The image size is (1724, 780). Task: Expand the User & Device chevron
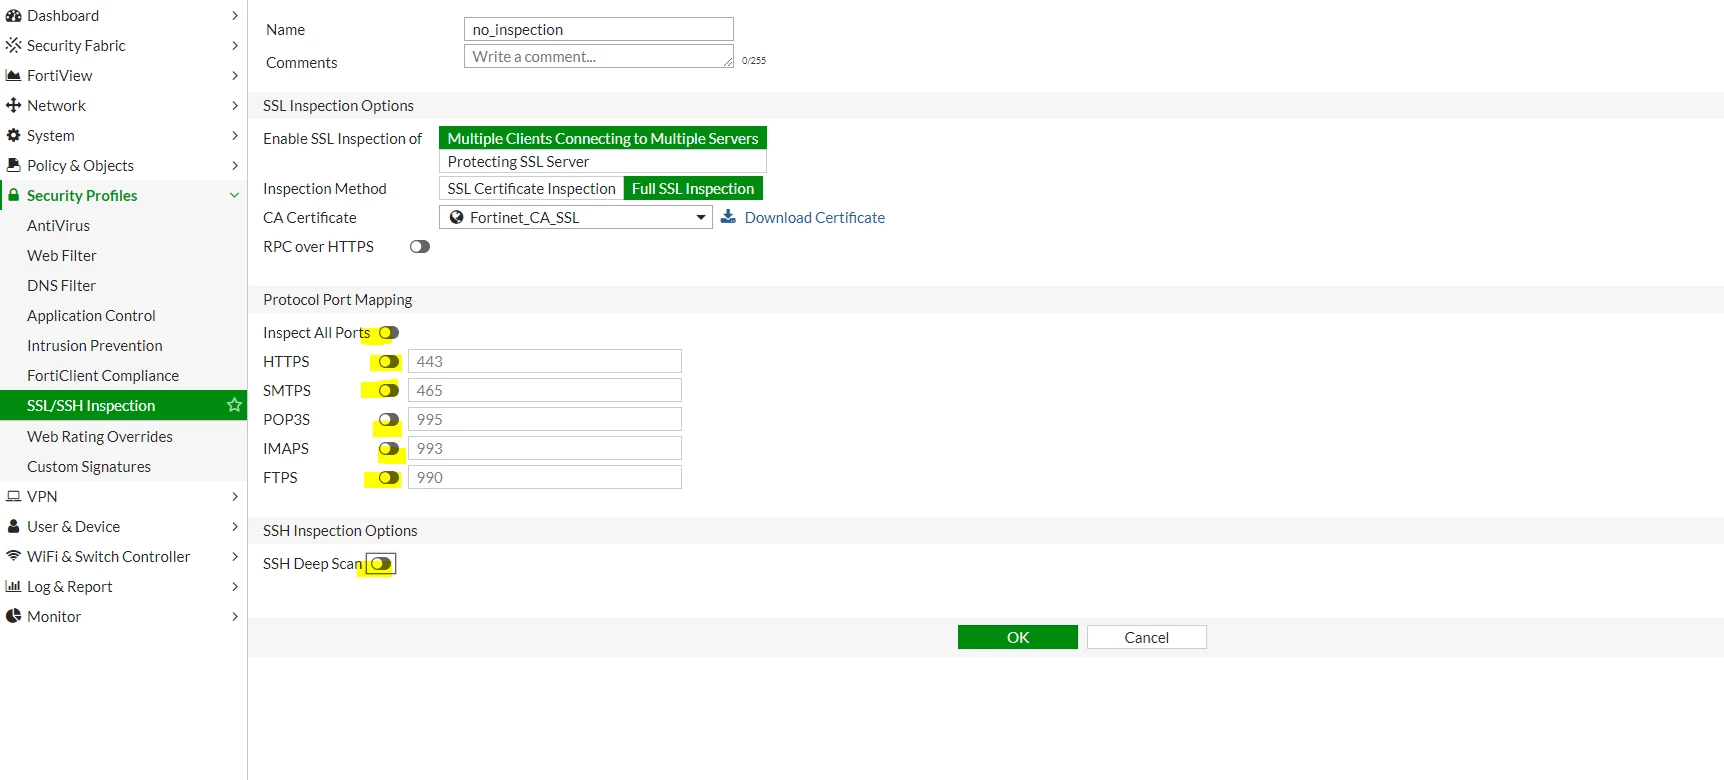235,527
